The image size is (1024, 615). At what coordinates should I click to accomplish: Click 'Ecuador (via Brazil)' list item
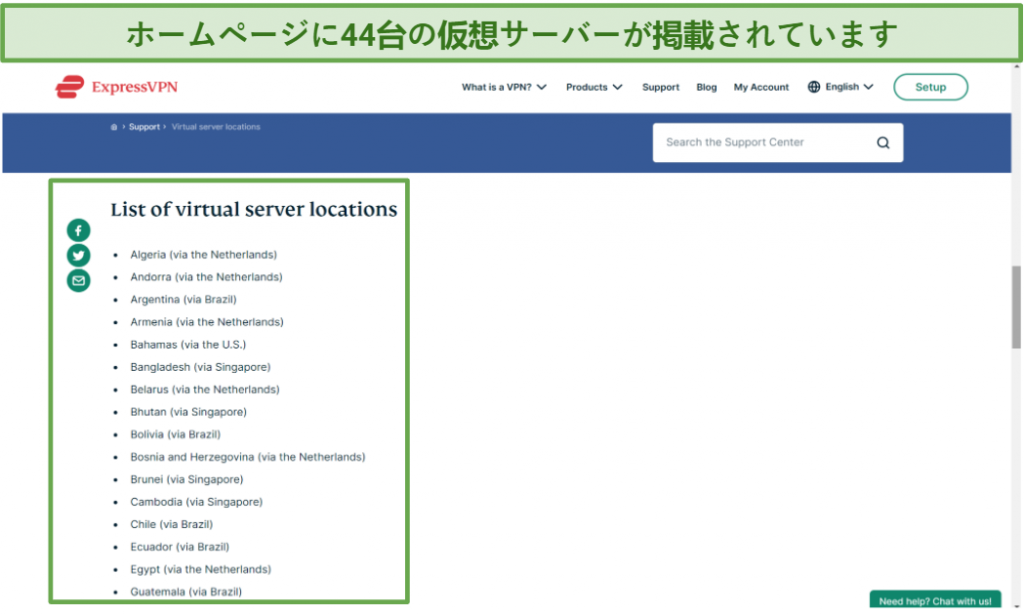(180, 547)
